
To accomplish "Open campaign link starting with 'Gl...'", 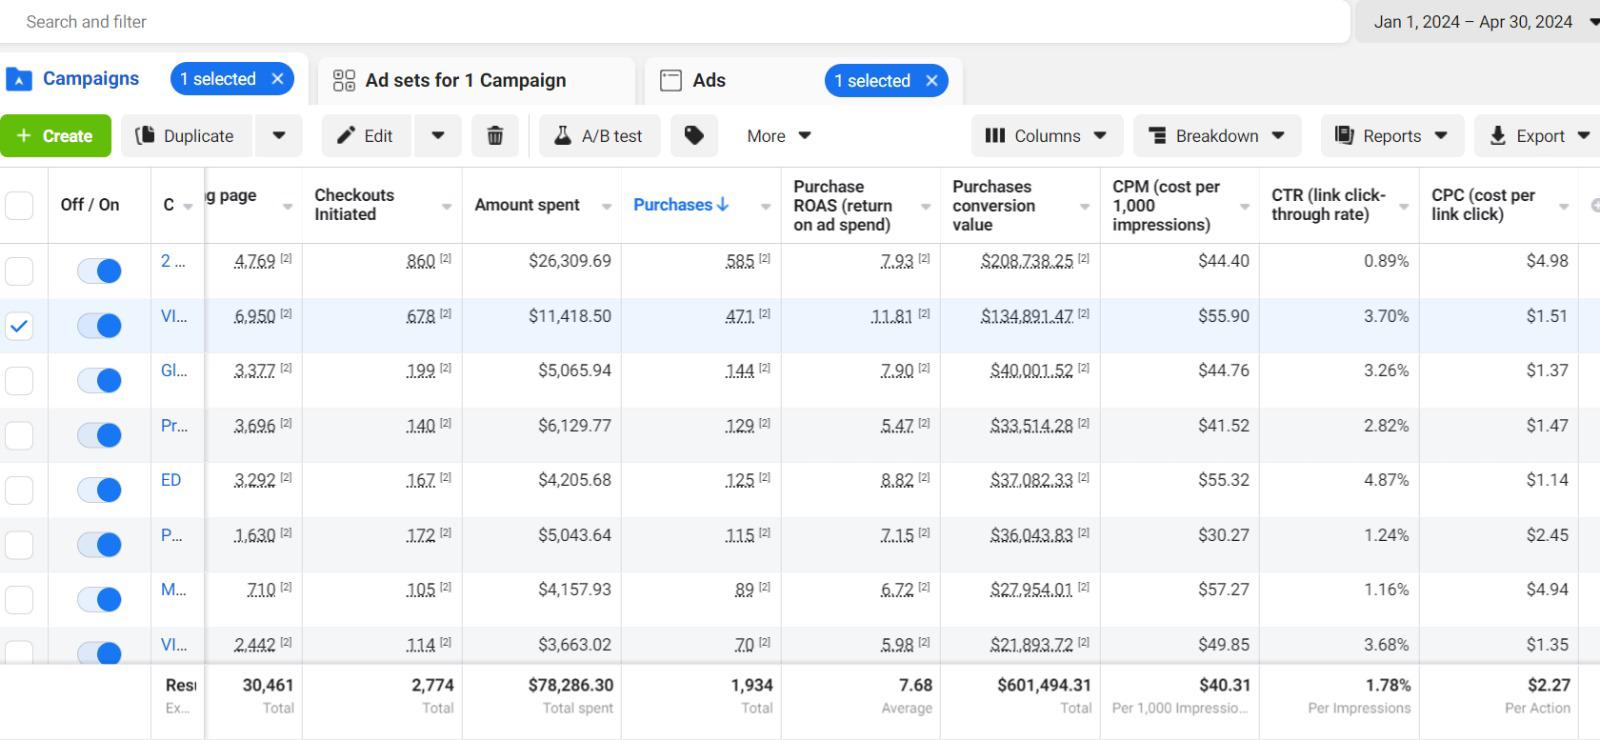I will 174,370.
